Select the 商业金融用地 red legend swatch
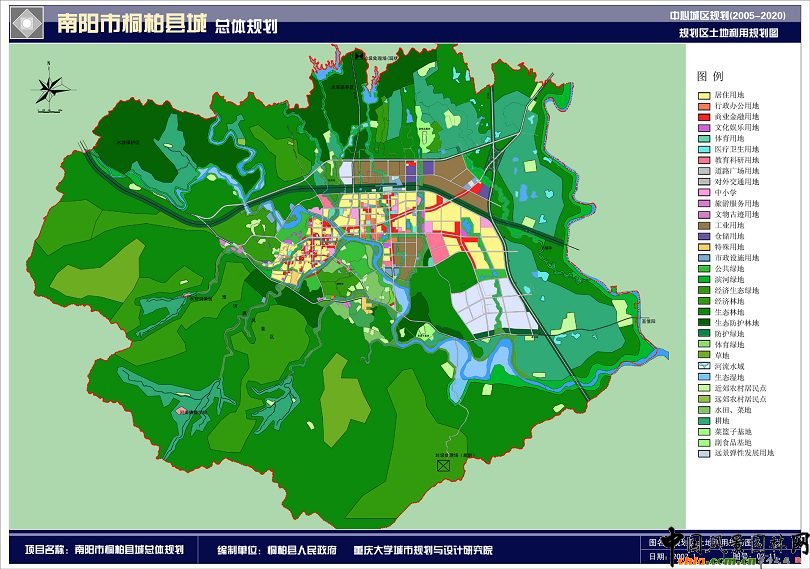Image resolution: width=810 pixels, height=569 pixels. tap(704, 116)
